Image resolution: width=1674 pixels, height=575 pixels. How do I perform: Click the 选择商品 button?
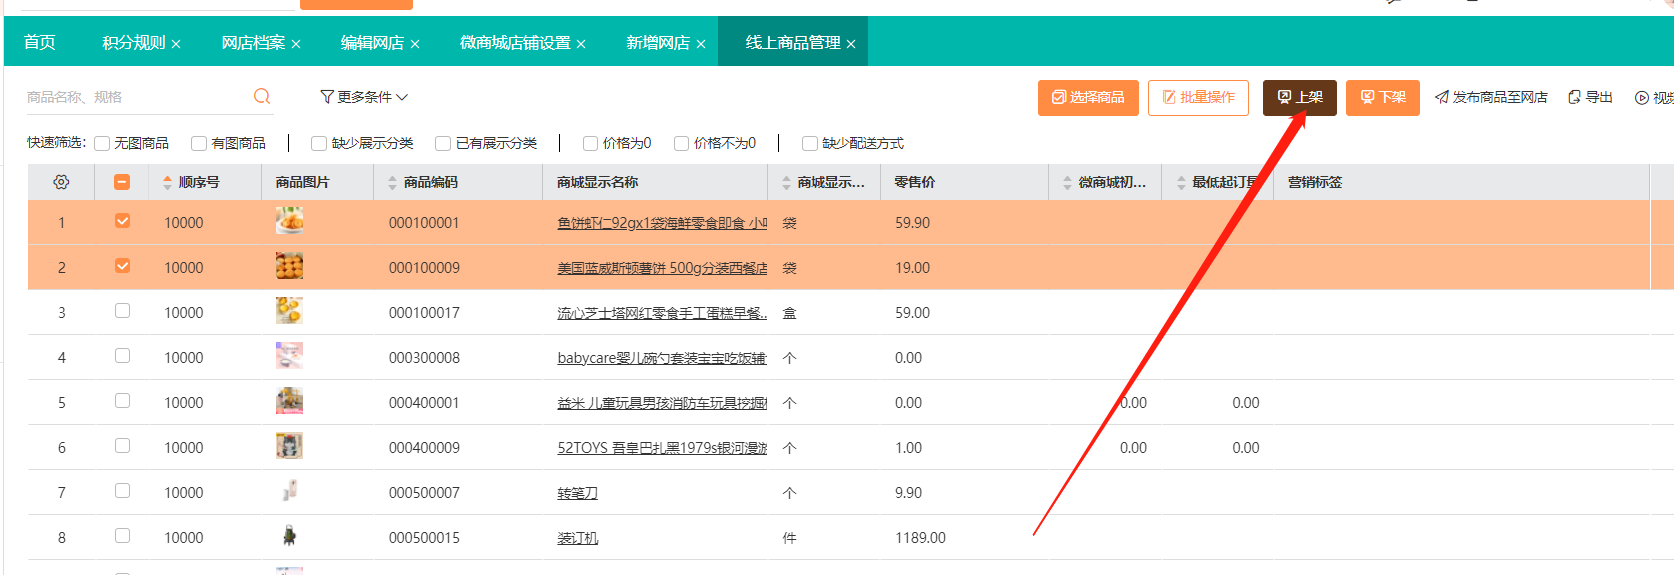click(x=1088, y=97)
